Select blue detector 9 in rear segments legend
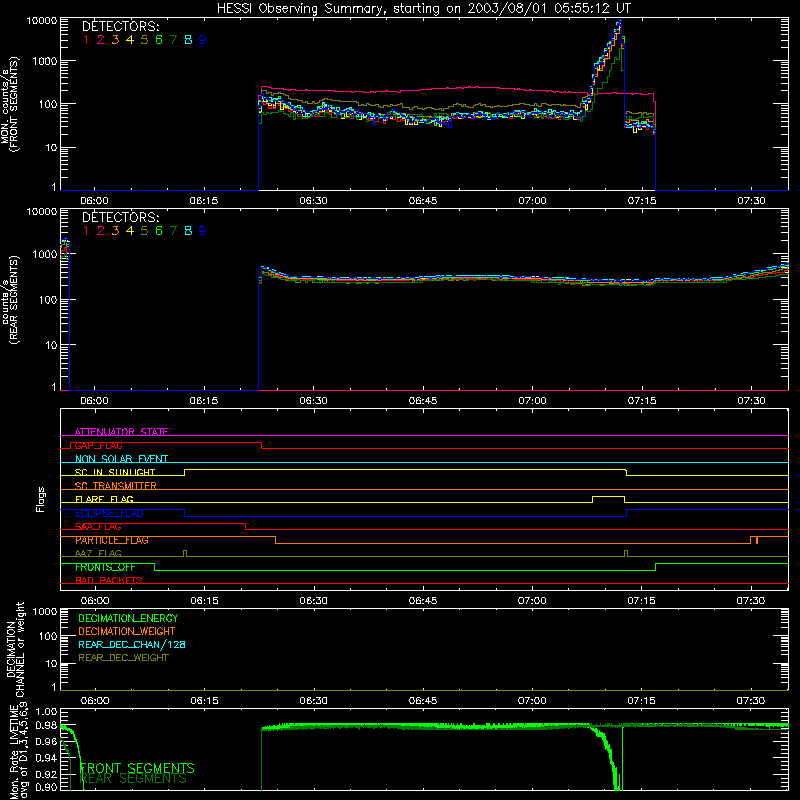Screen dimensions: 800x800 203,231
